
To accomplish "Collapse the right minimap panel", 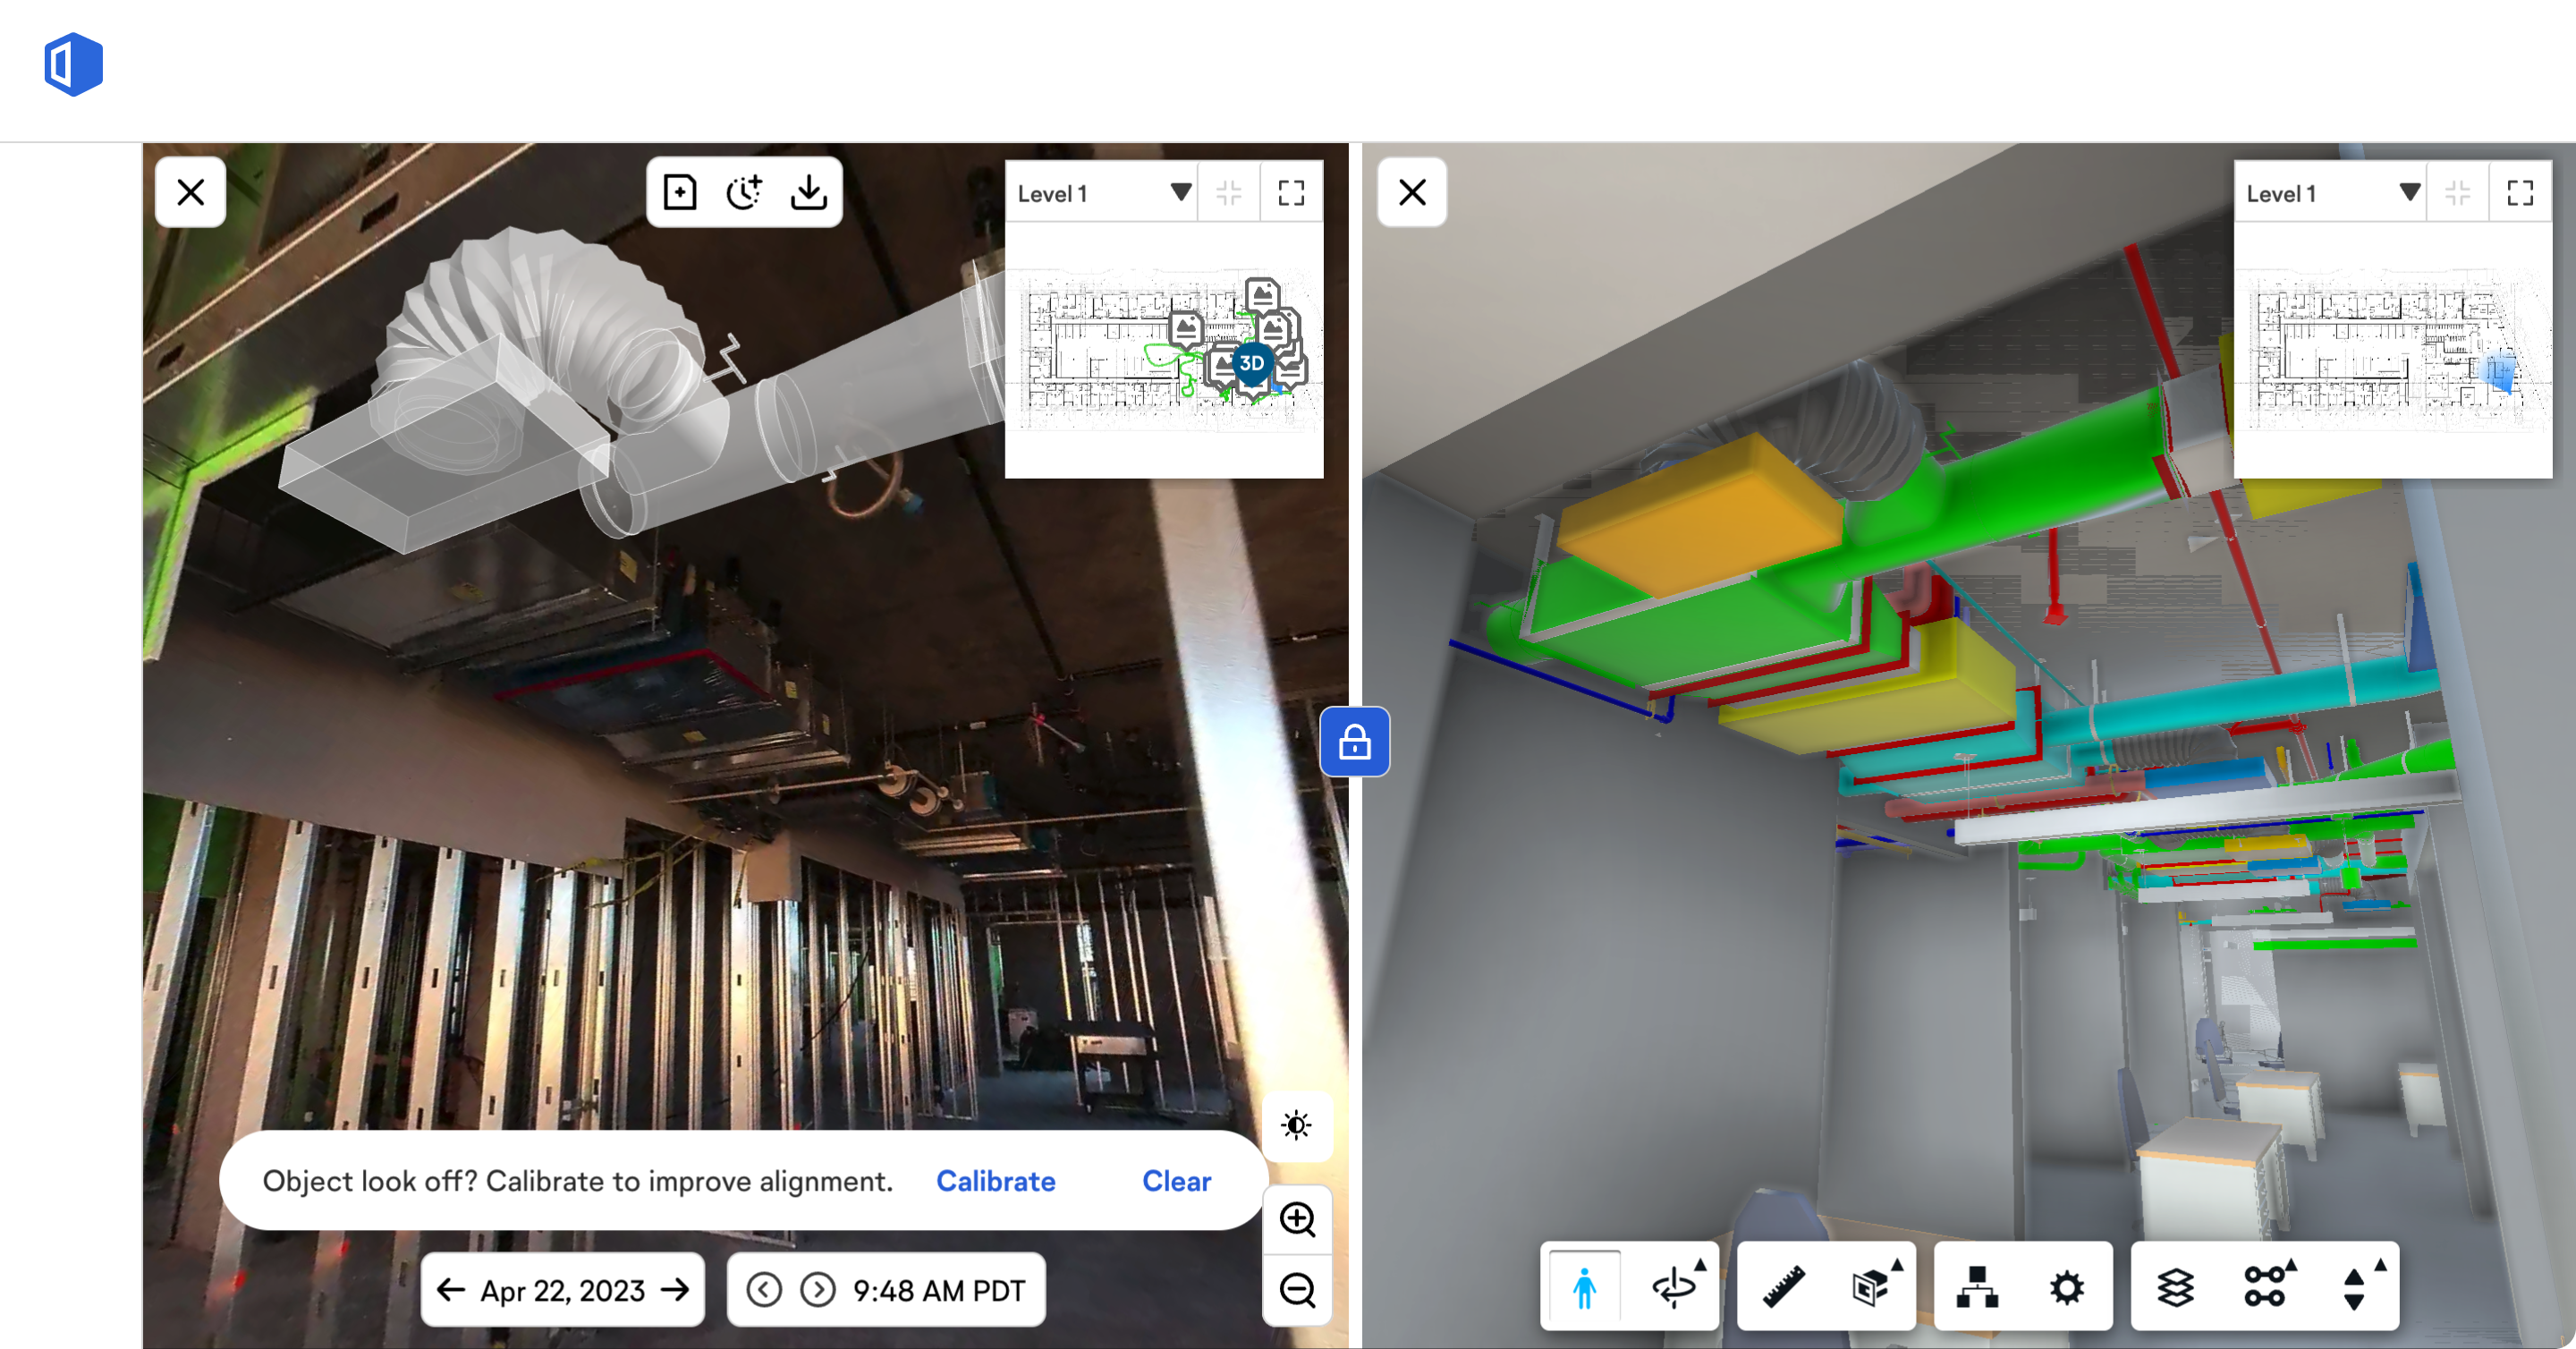I will click(2458, 192).
